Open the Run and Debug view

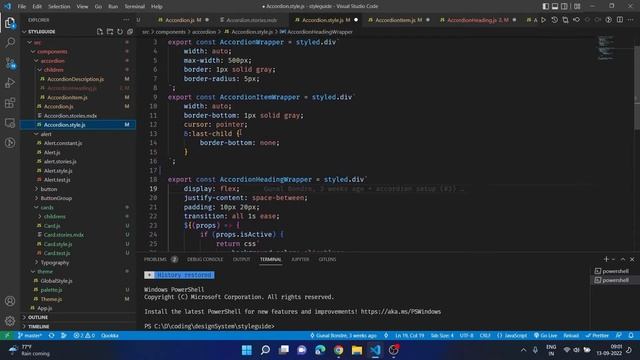coord(10,83)
